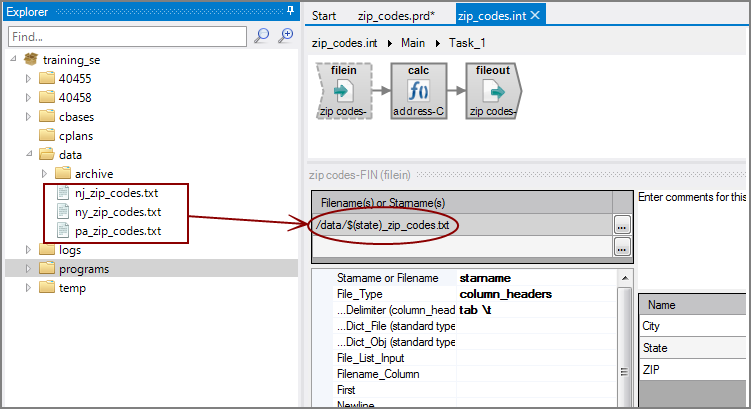Click the cbases folder icon
Screen dimensions: 751x409
(46, 116)
